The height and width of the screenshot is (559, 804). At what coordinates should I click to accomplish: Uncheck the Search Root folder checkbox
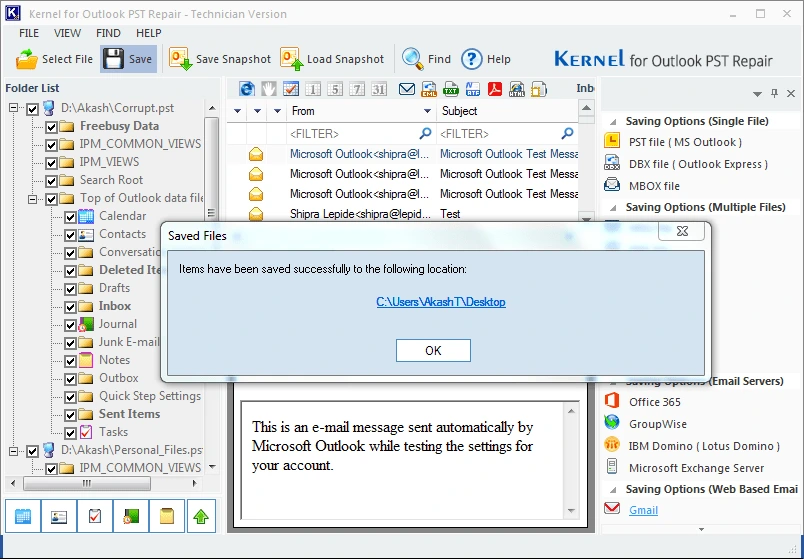tap(51, 181)
